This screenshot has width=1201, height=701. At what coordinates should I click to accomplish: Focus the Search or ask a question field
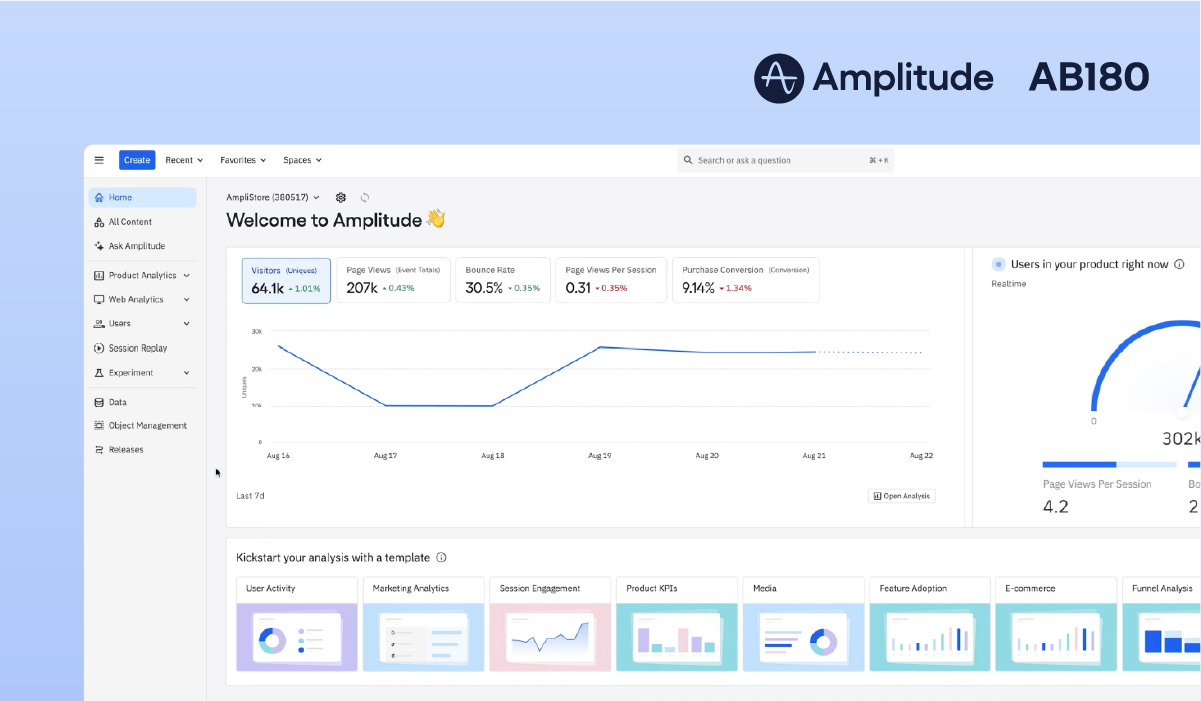pos(786,160)
